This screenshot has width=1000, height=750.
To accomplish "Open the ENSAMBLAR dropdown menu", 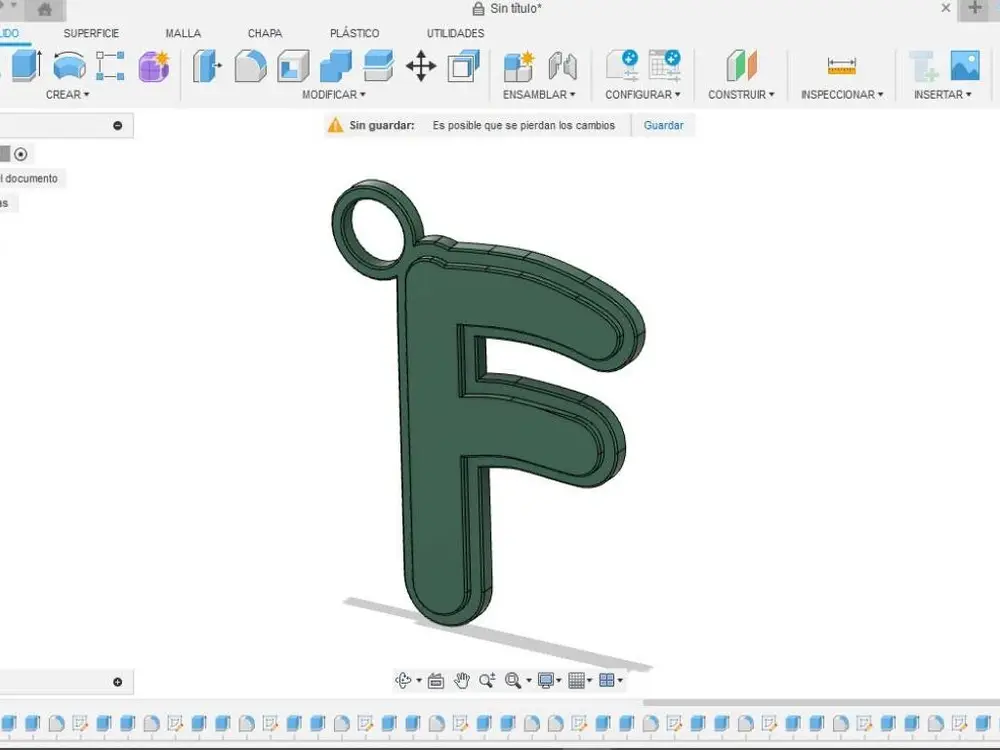I will coord(539,94).
